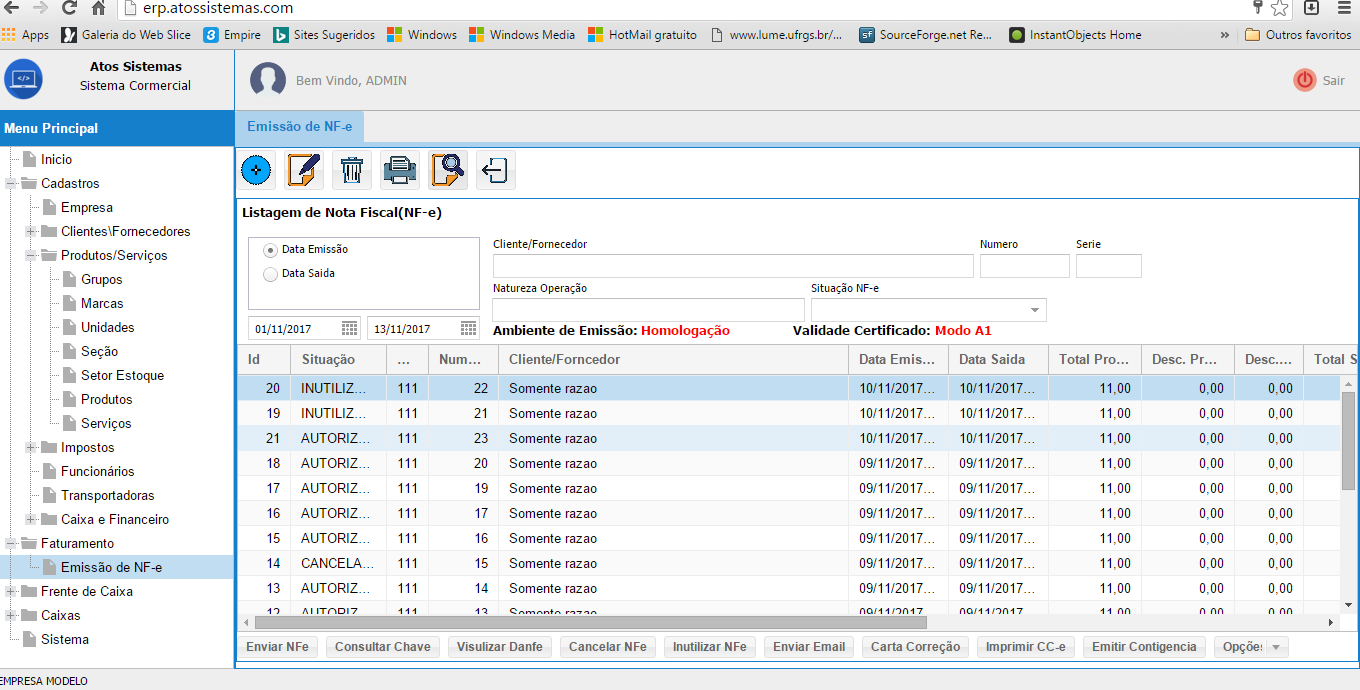Select the Data Emissão radio button

tap(270, 250)
